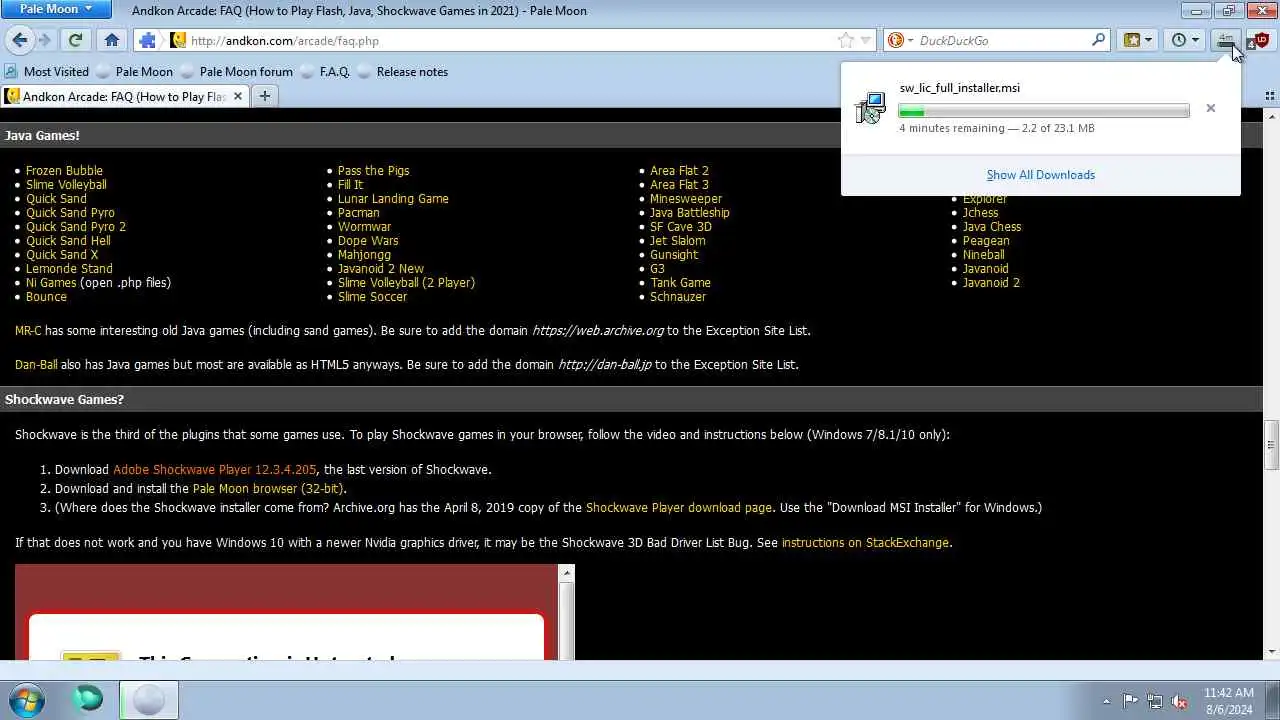Open Pale Moon browser (32-bit) link

[268, 489]
